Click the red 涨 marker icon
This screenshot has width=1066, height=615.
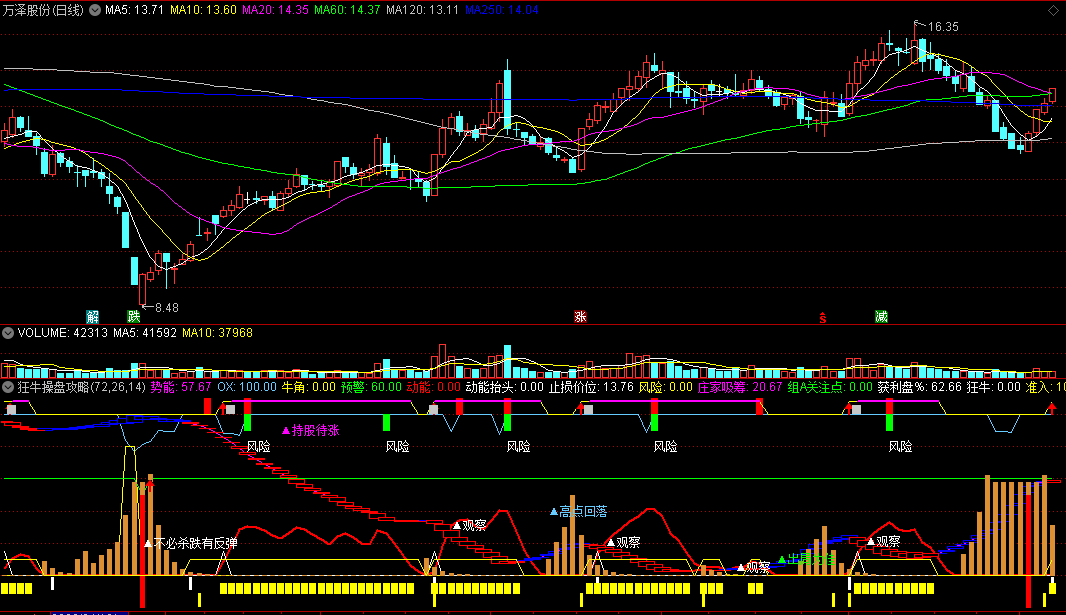click(x=580, y=317)
